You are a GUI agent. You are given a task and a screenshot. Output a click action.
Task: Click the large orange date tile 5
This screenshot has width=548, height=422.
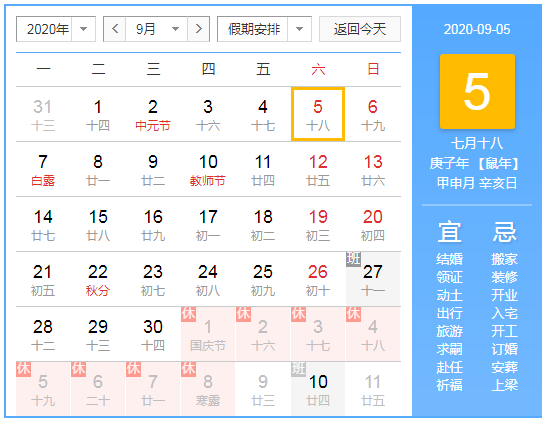coord(477,92)
